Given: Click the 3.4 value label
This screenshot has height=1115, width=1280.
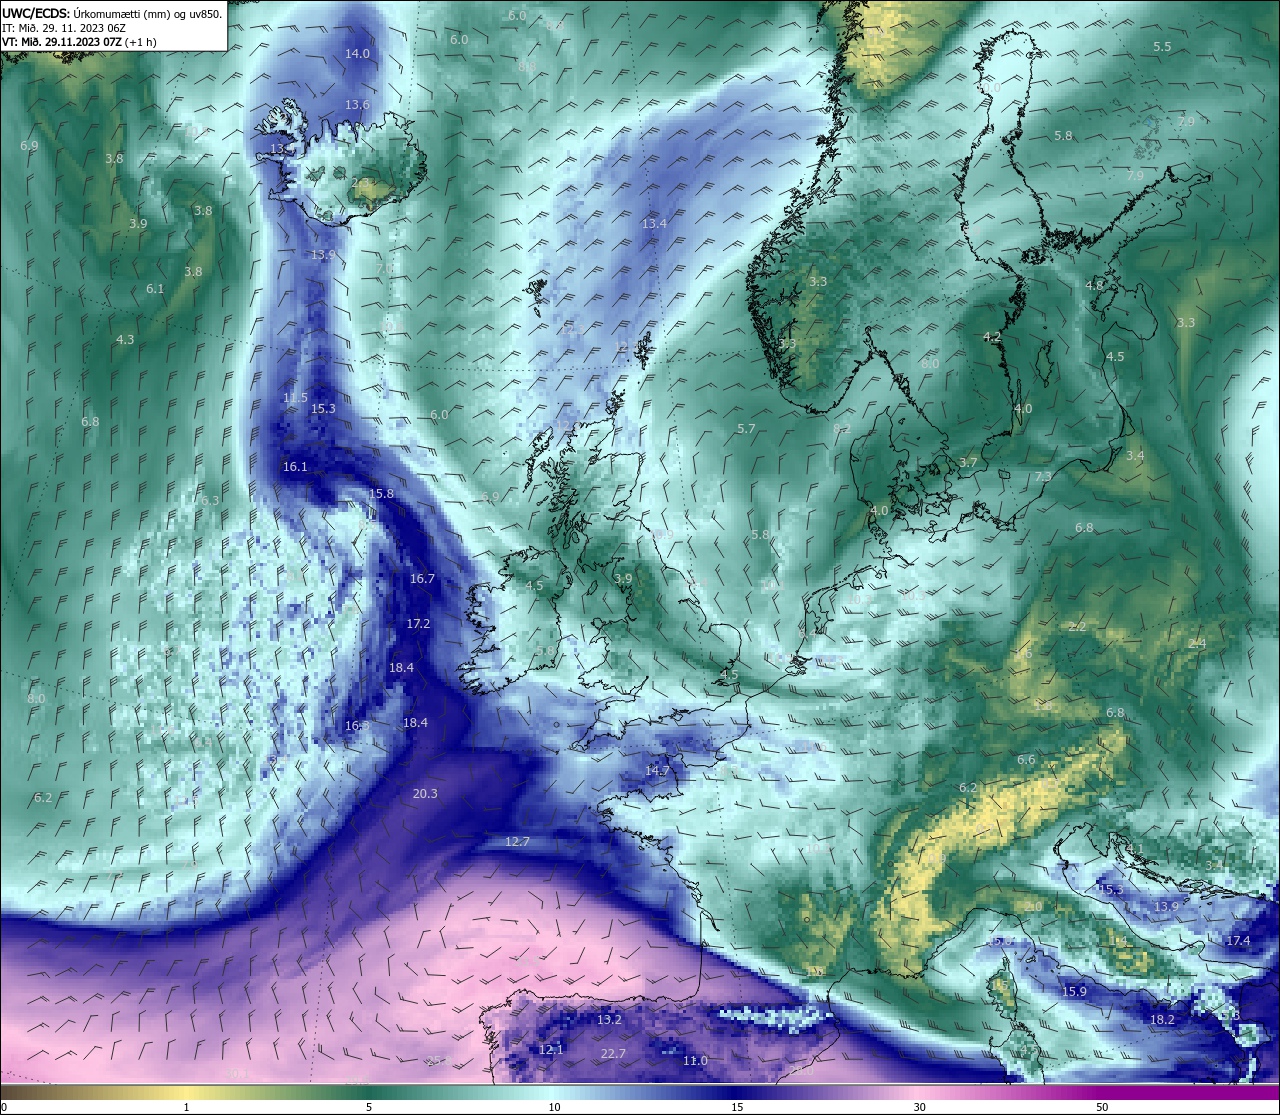Looking at the screenshot, I should coord(1135,456).
